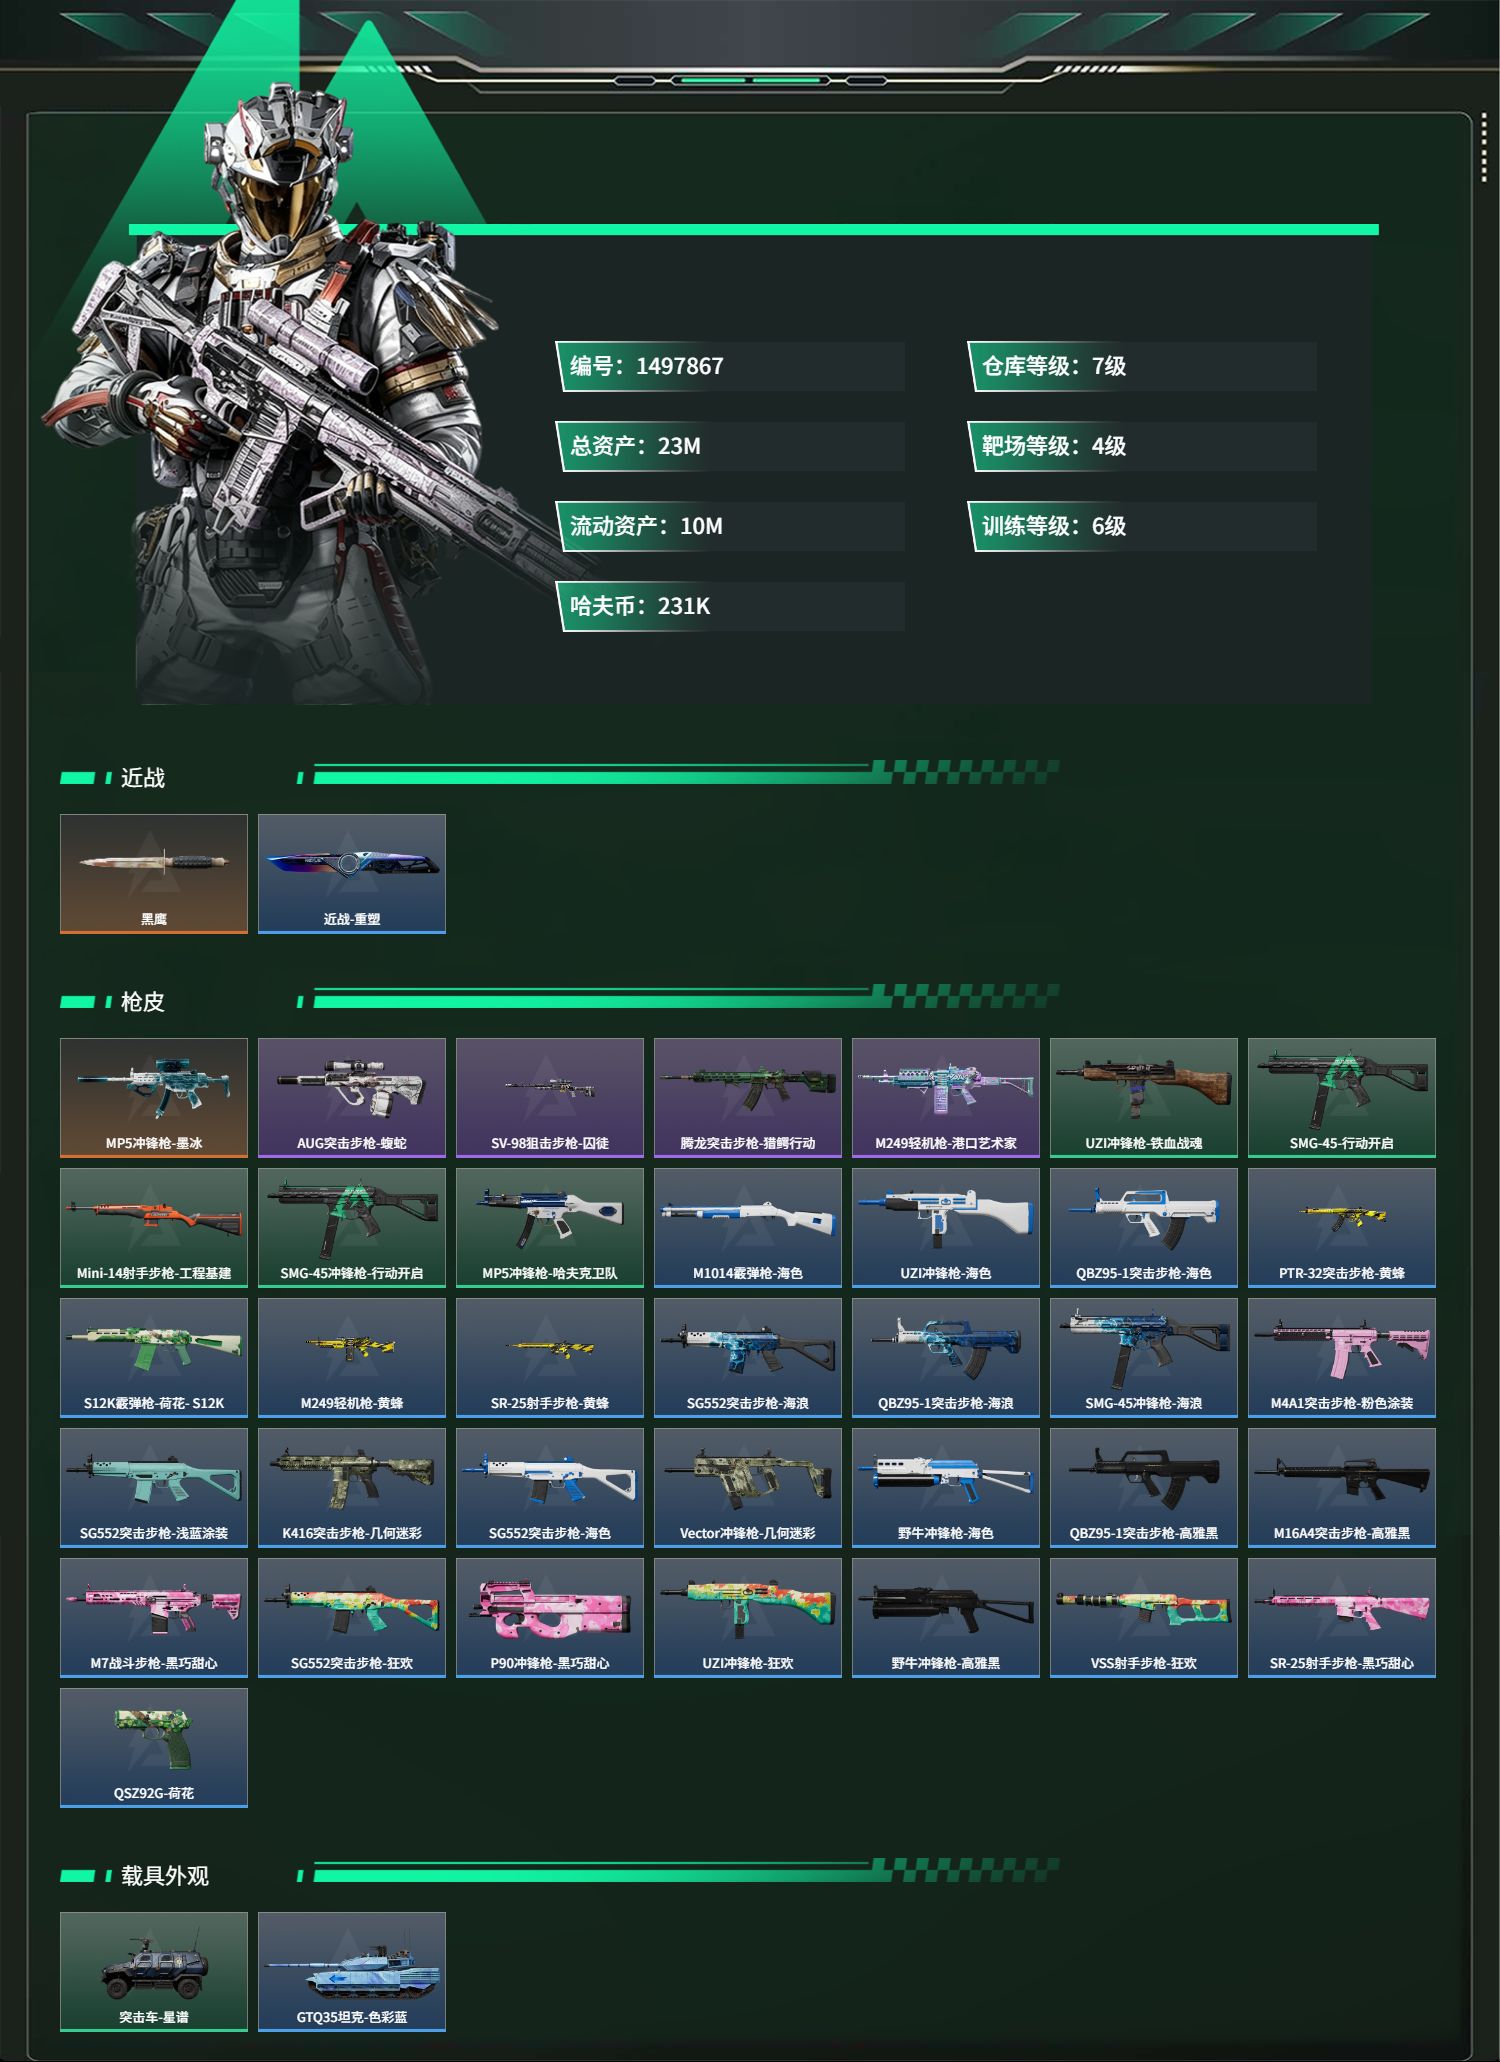Click the 哈夫币：231K currency label
Screen dimensions: 1500x2062
click(731, 606)
